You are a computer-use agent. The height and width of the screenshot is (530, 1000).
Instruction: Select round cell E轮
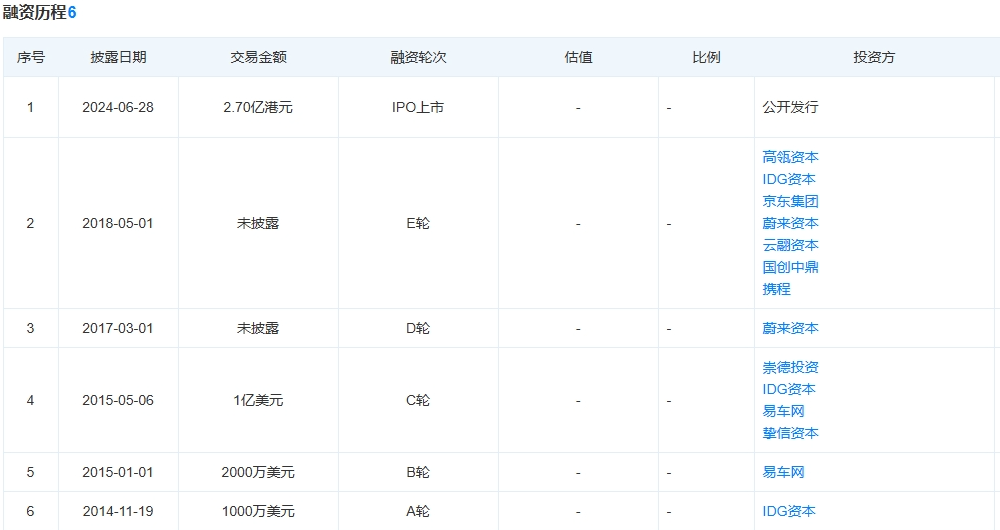point(418,223)
